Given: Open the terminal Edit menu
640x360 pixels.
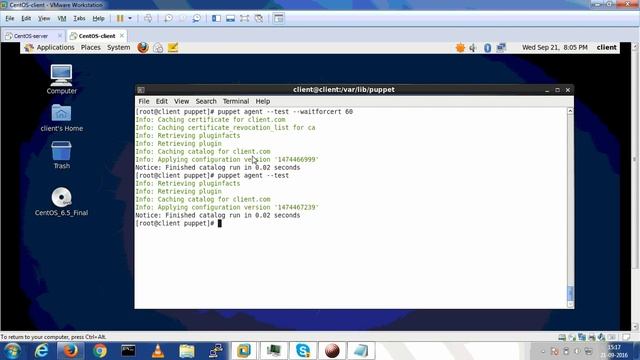Looking at the screenshot, I should coord(162,101).
